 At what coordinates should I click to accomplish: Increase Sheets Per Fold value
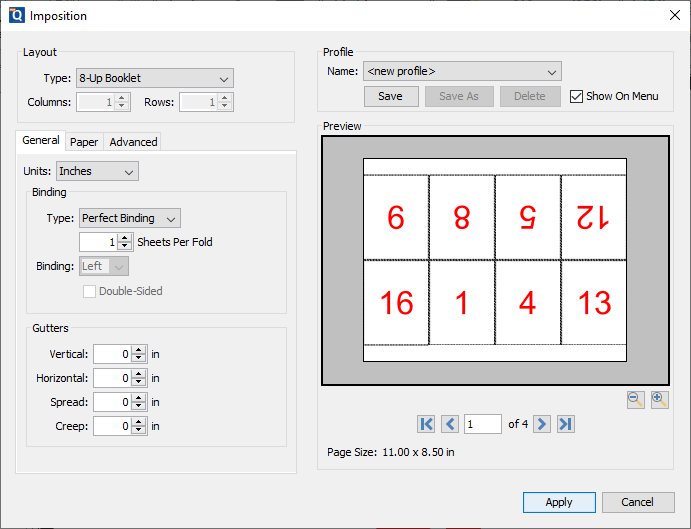[125, 238]
